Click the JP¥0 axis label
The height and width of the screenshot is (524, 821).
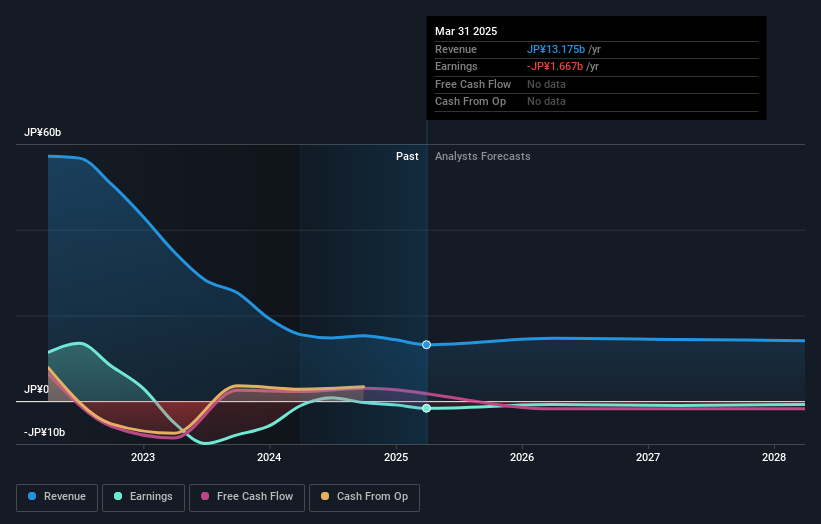tap(36, 389)
